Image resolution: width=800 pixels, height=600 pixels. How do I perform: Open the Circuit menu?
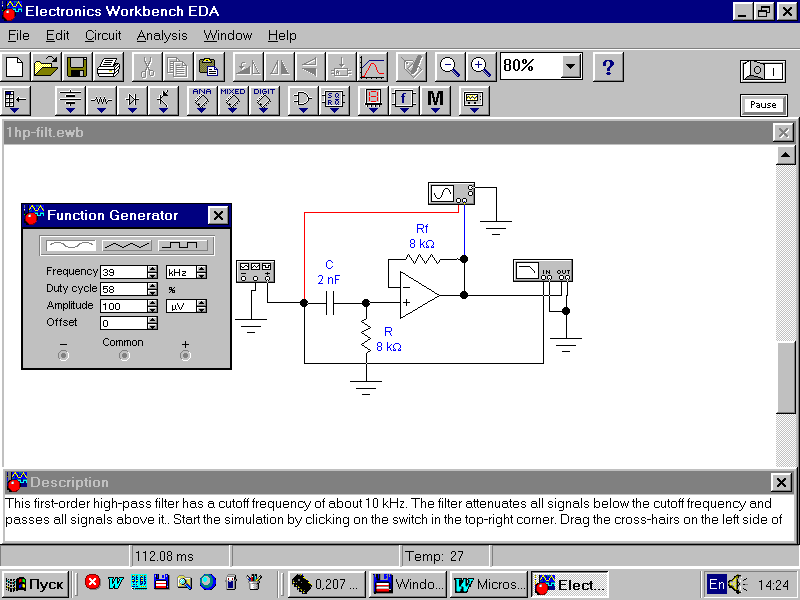click(103, 36)
